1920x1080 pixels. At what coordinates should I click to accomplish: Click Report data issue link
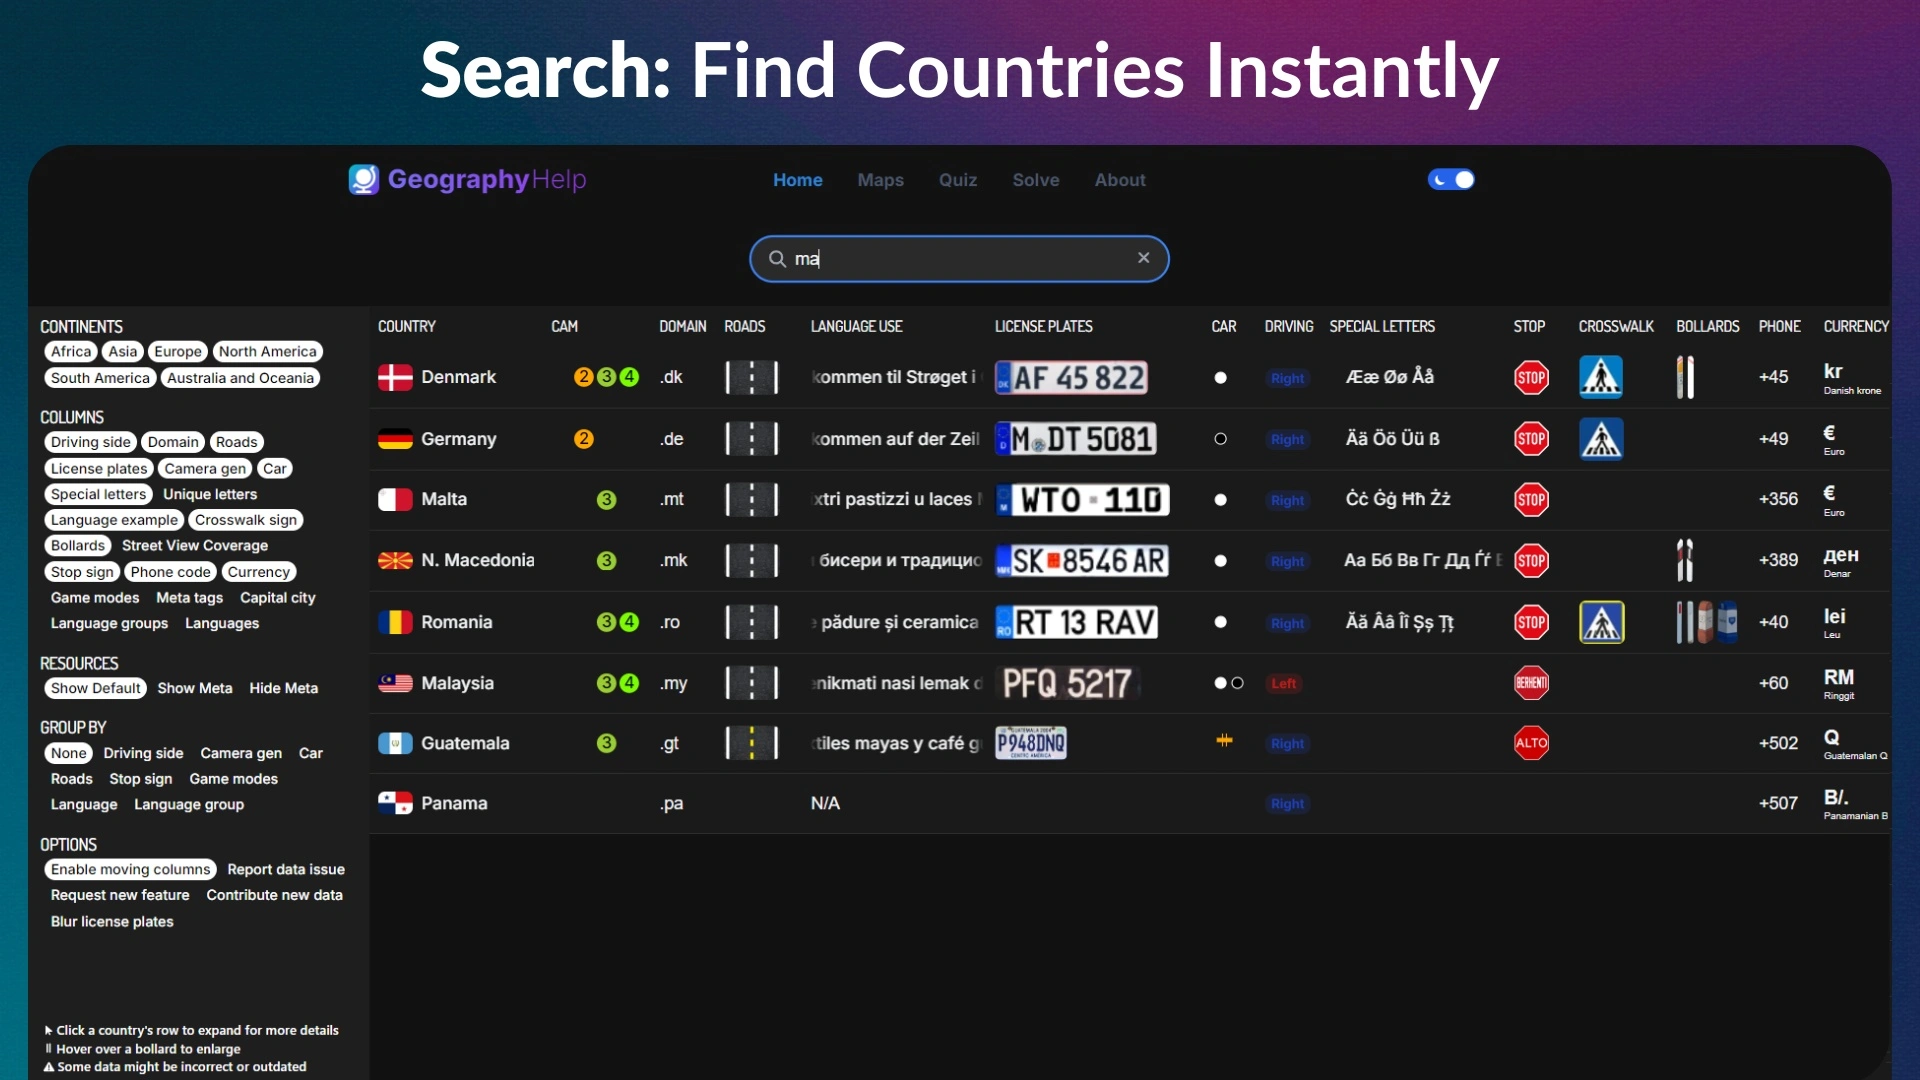[285, 869]
